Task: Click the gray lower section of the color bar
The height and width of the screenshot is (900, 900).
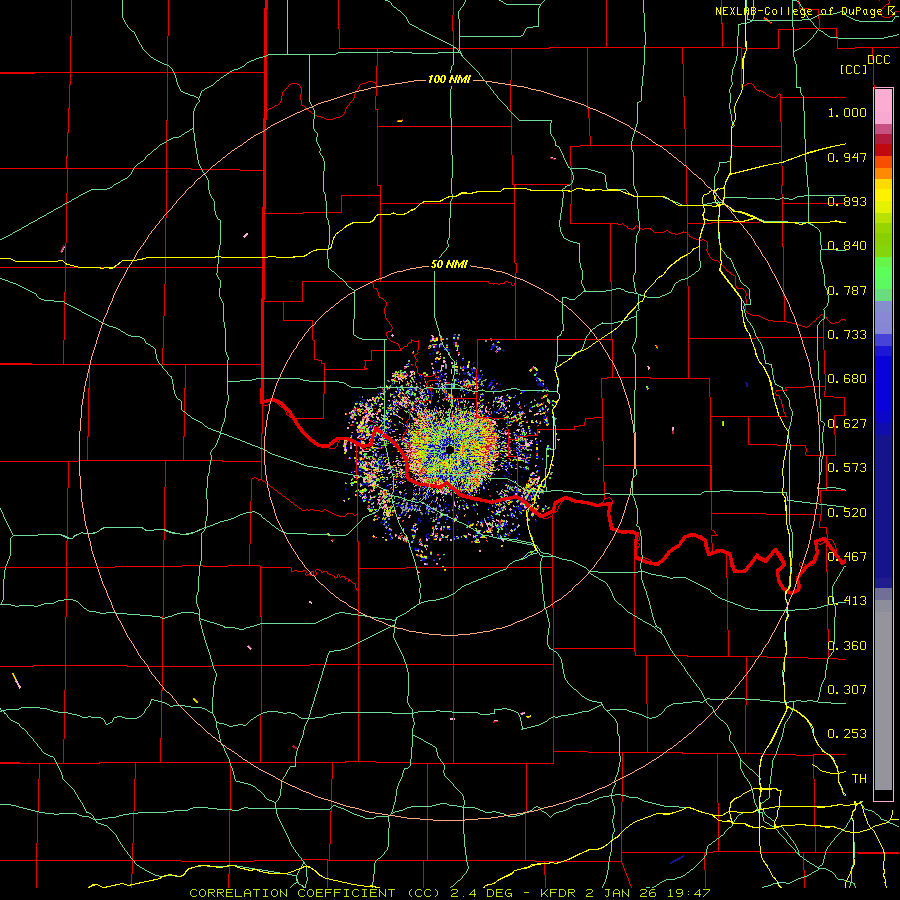Action: pyautogui.click(x=883, y=695)
